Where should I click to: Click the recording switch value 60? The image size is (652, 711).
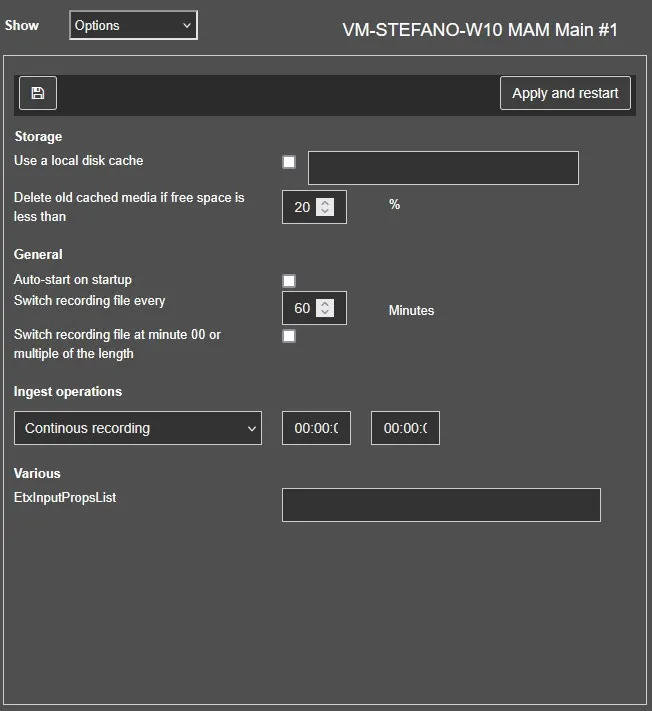point(301,309)
